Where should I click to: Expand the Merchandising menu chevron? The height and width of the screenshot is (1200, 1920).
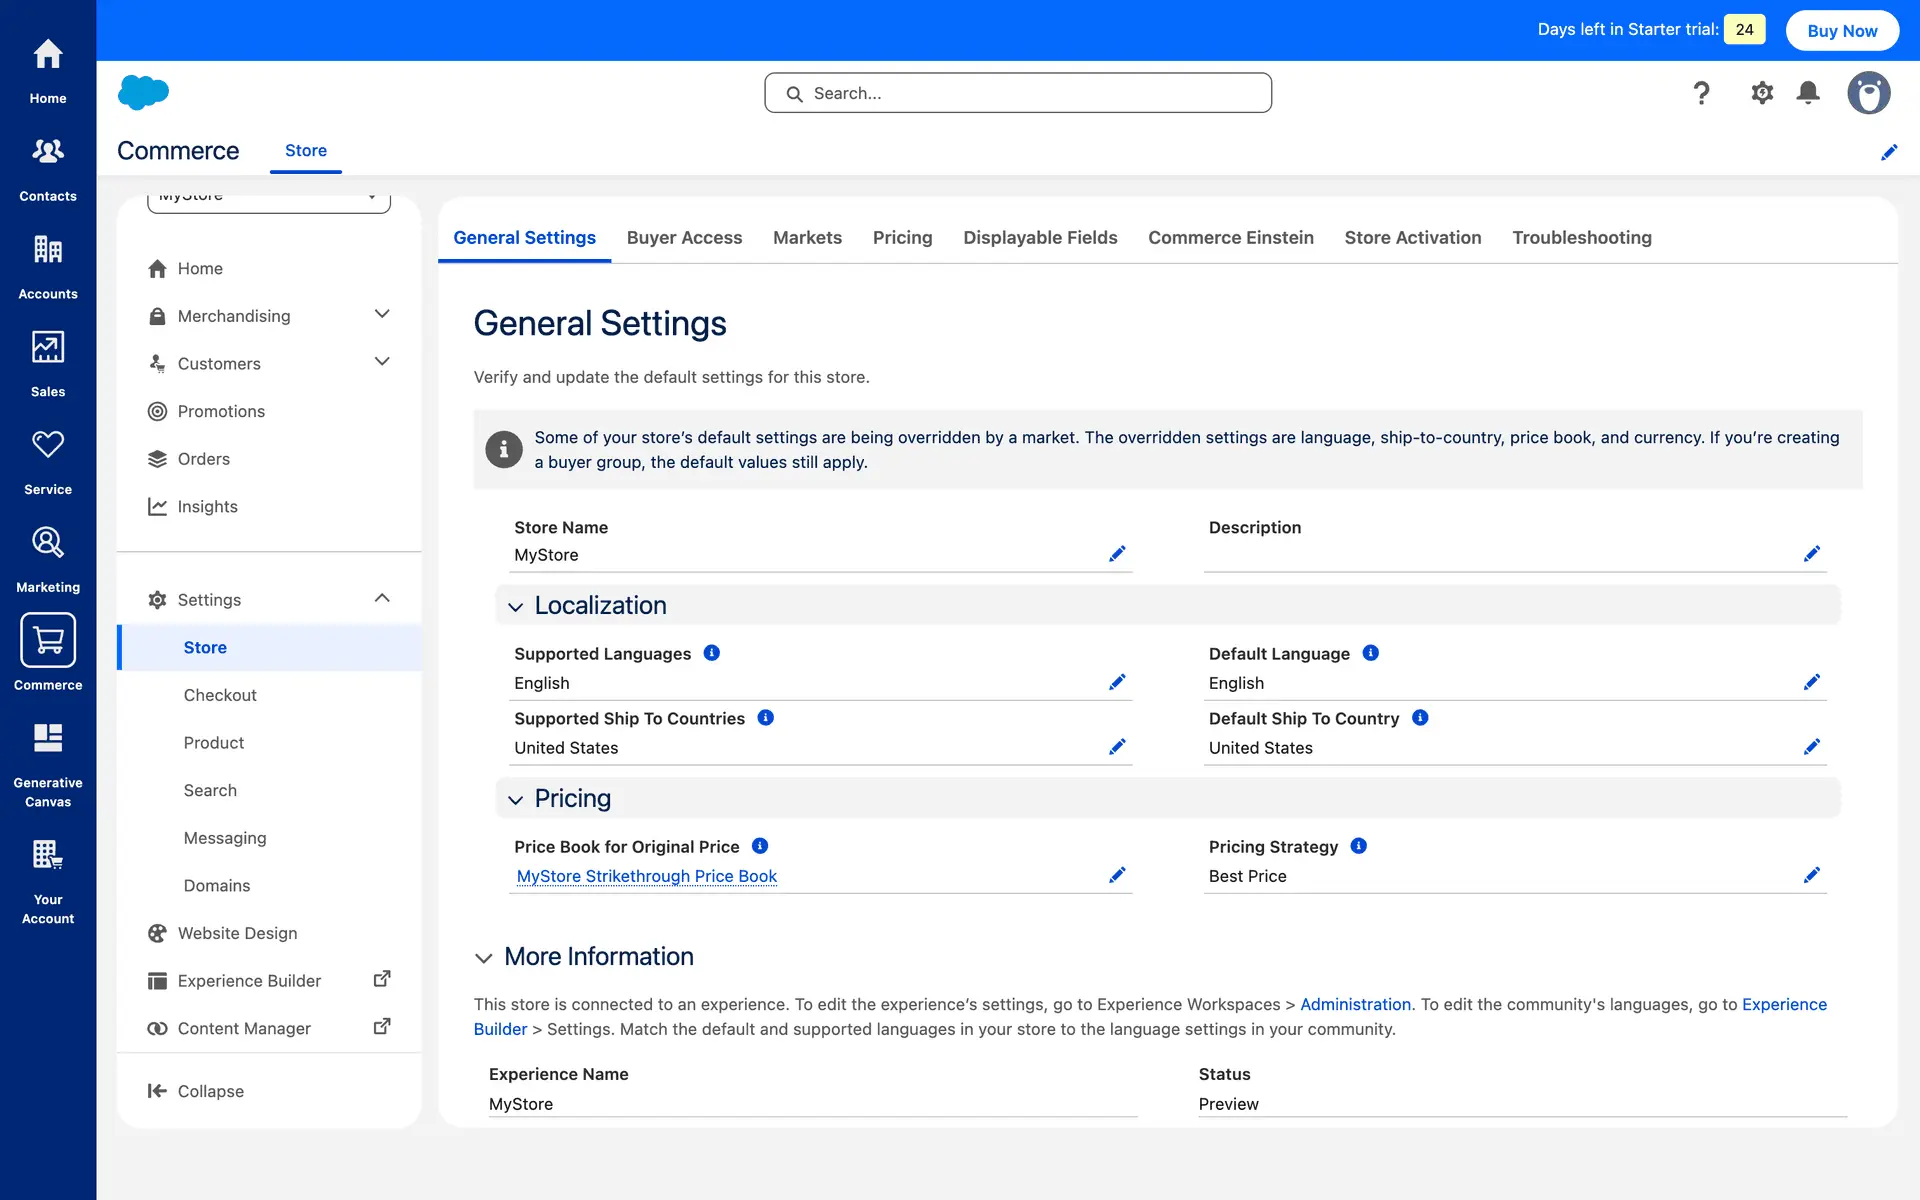point(381,315)
